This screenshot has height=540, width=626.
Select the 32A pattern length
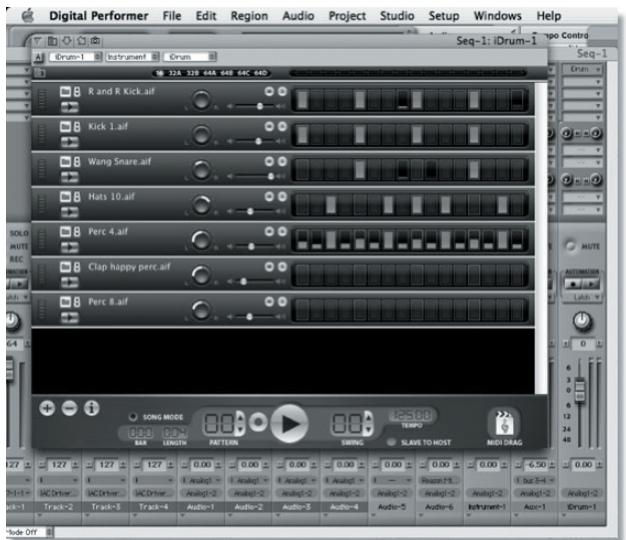click(x=174, y=73)
